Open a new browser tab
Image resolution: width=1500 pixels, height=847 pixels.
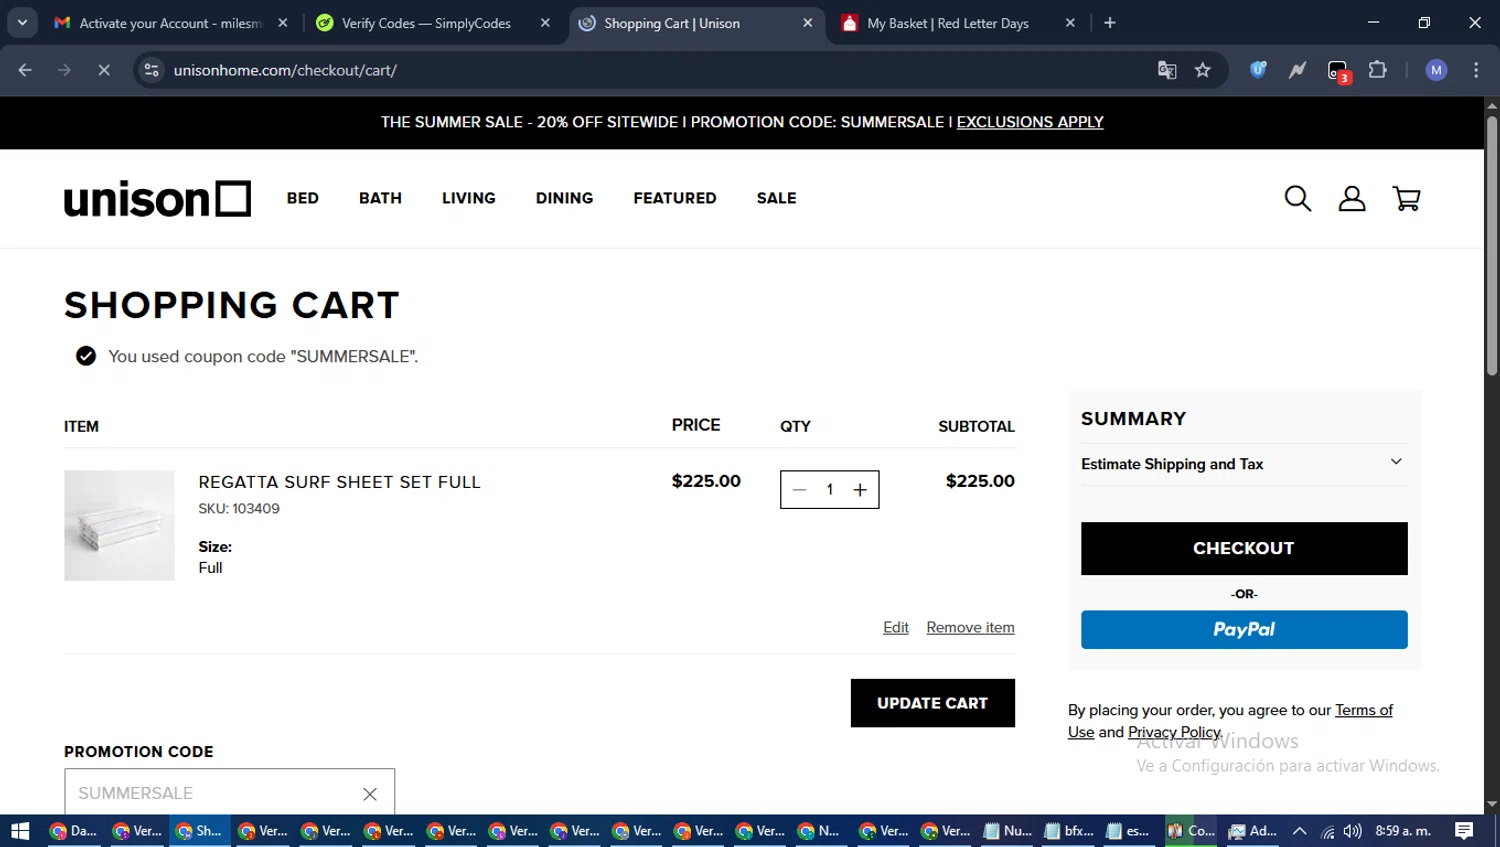click(x=1110, y=23)
